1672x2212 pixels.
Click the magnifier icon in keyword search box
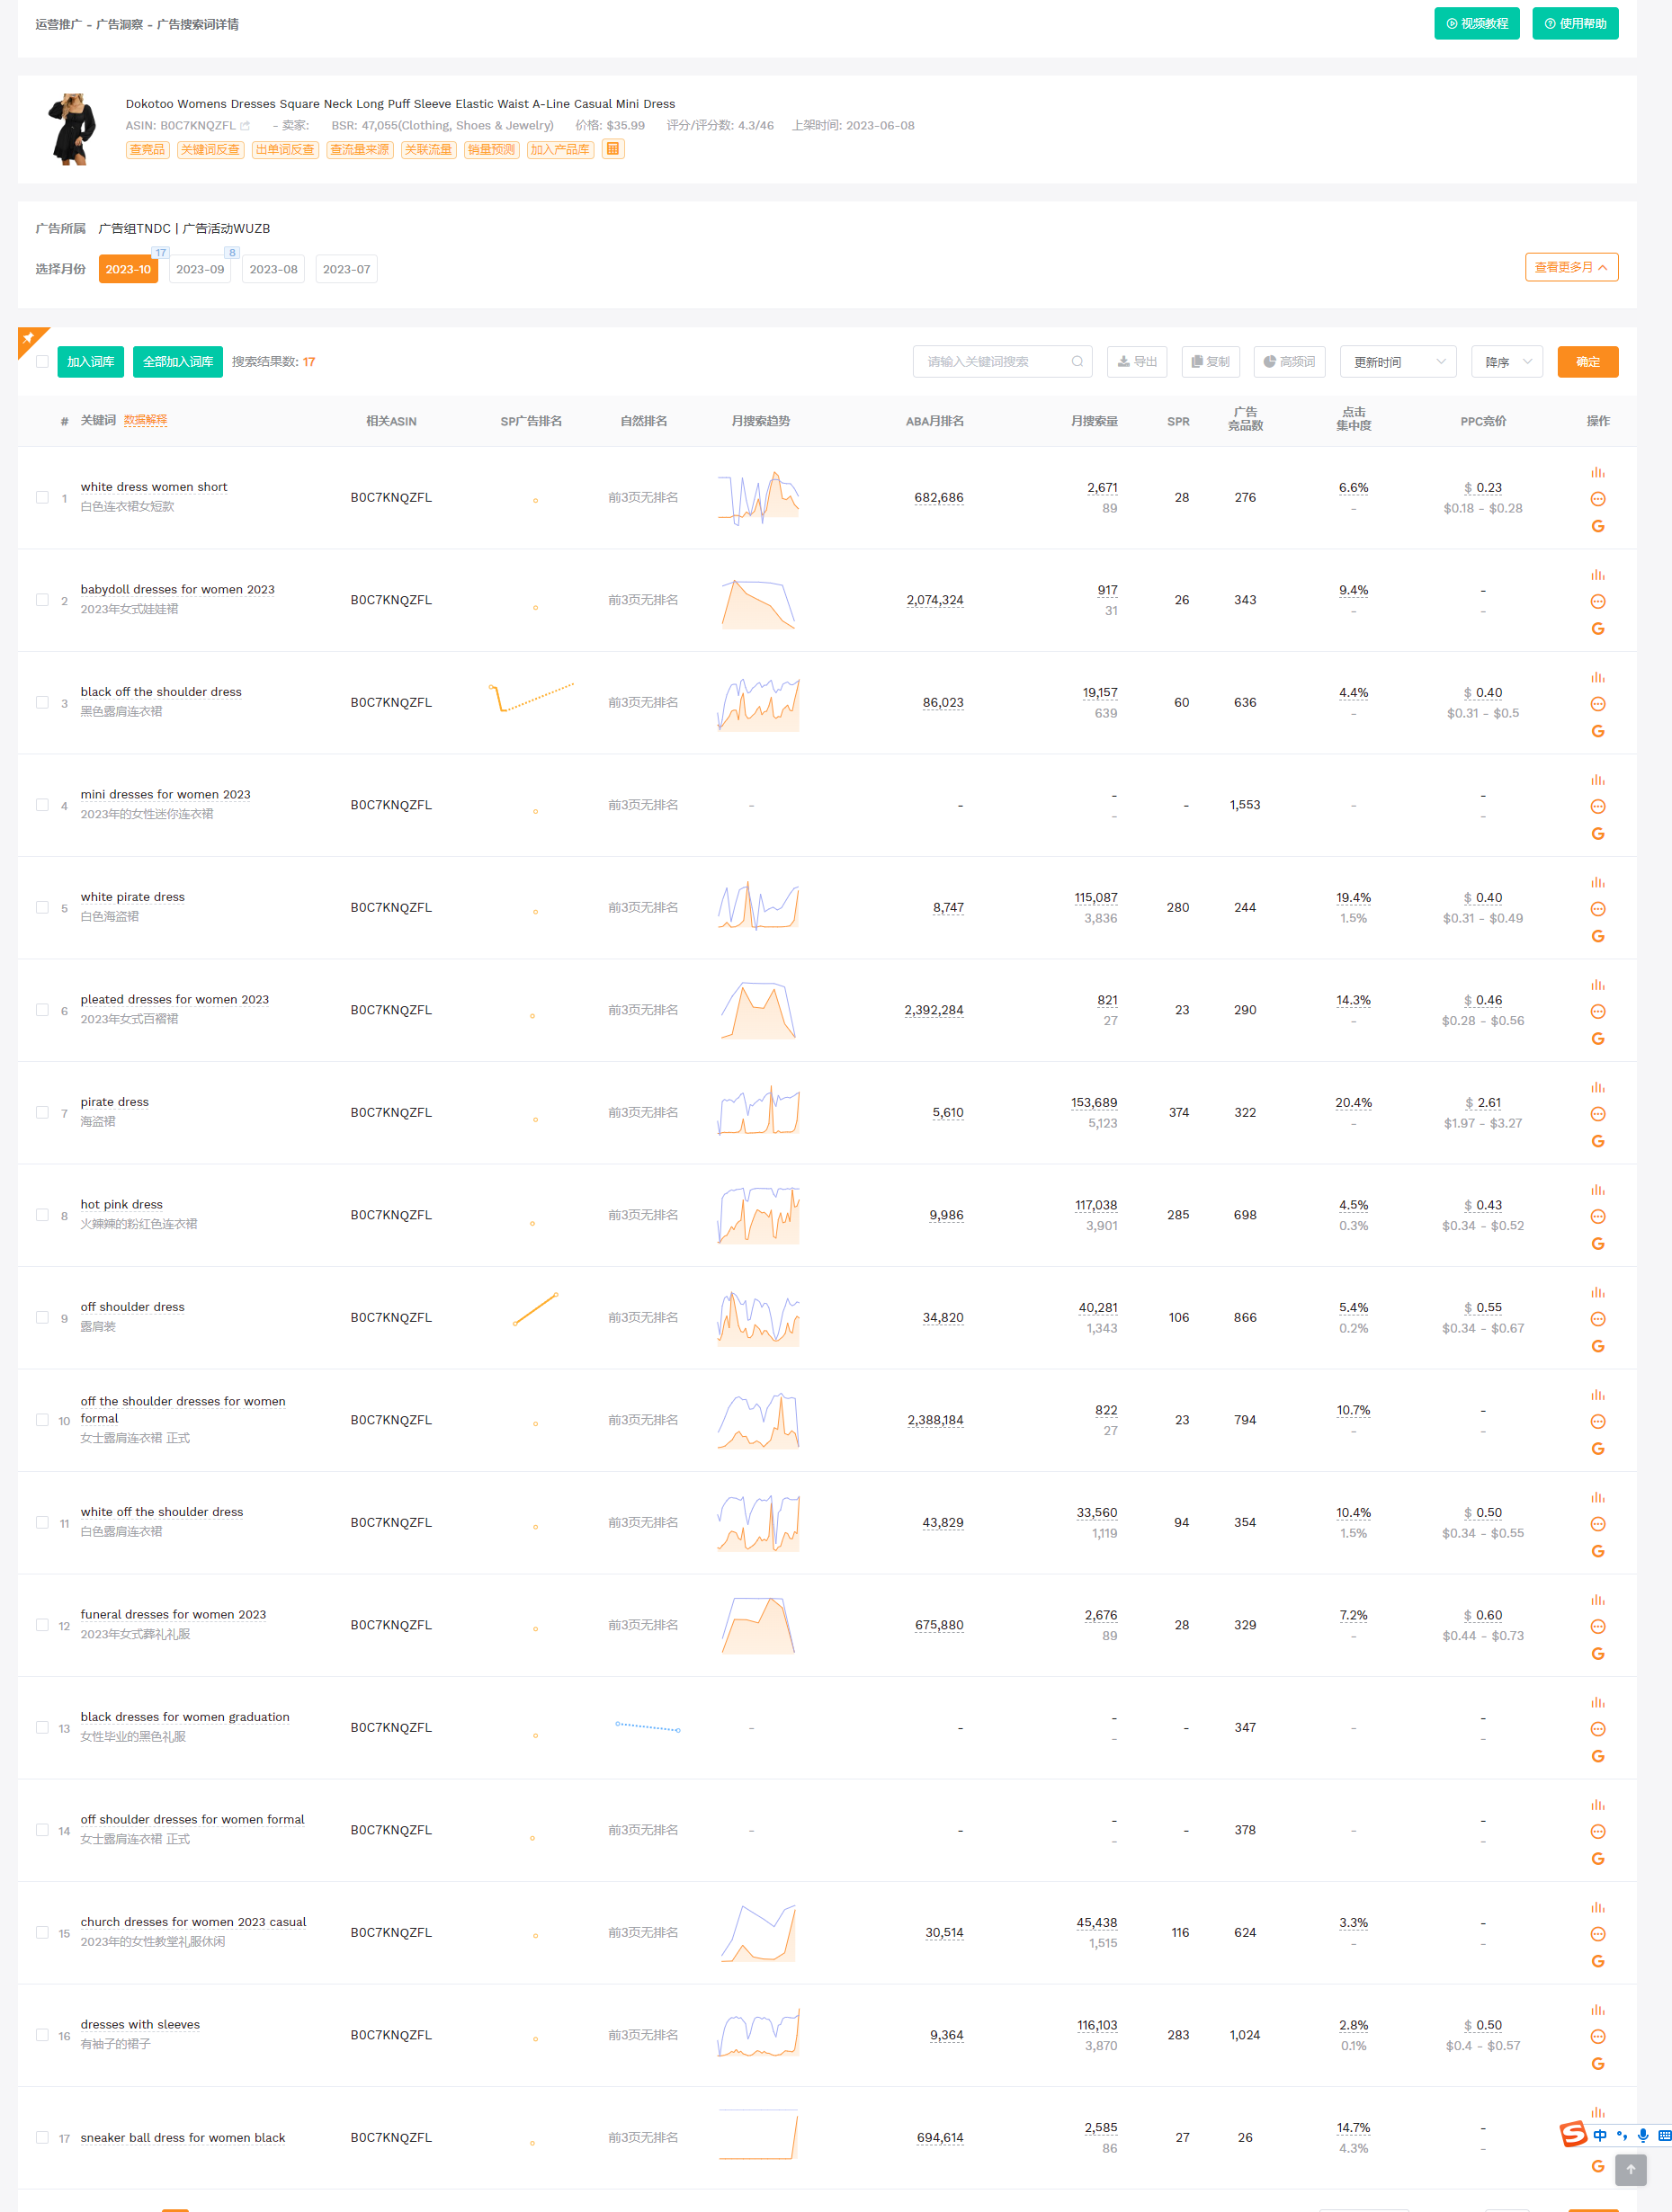pos(1077,362)
